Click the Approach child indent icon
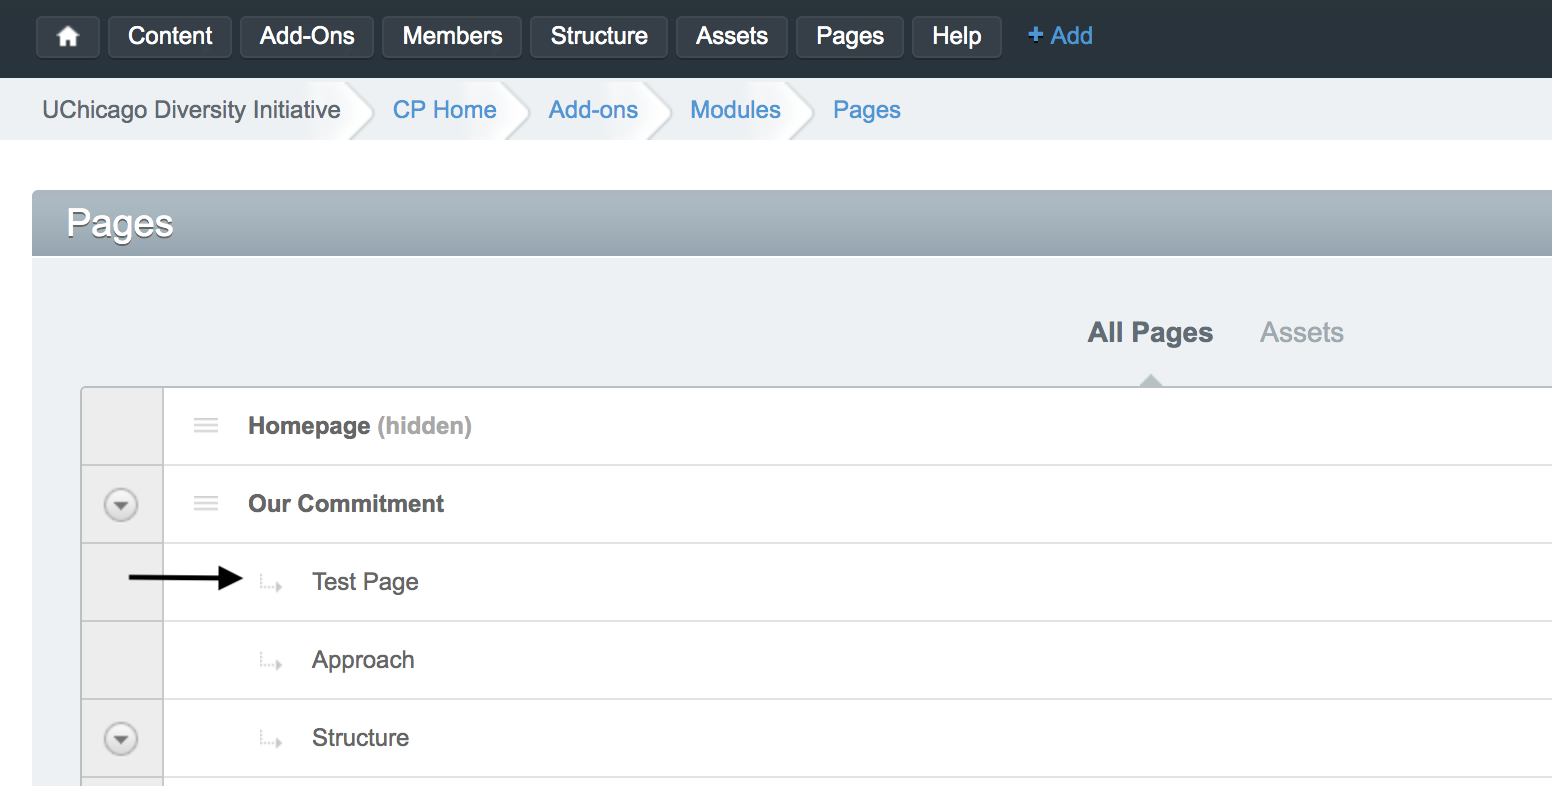The image size is (1552, 786). click(x=270, y=661)
